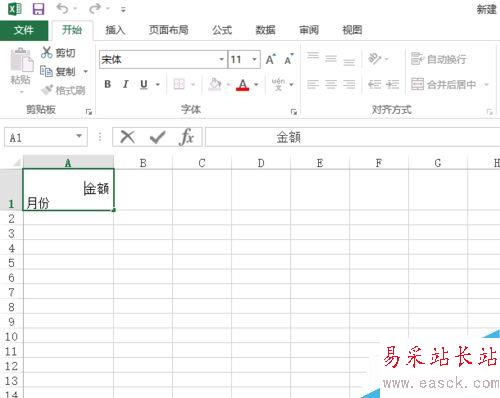Align text right
Viewport: 500px width, 398px height.
(349, 84)
